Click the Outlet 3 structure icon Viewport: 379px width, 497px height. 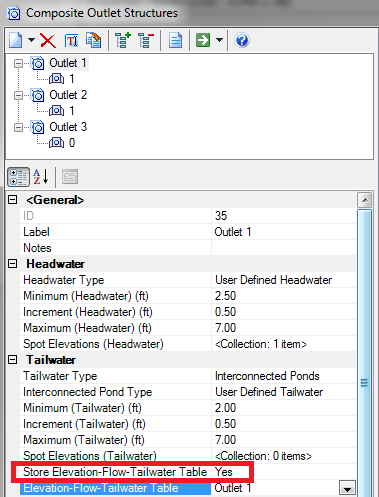point(37,127)
